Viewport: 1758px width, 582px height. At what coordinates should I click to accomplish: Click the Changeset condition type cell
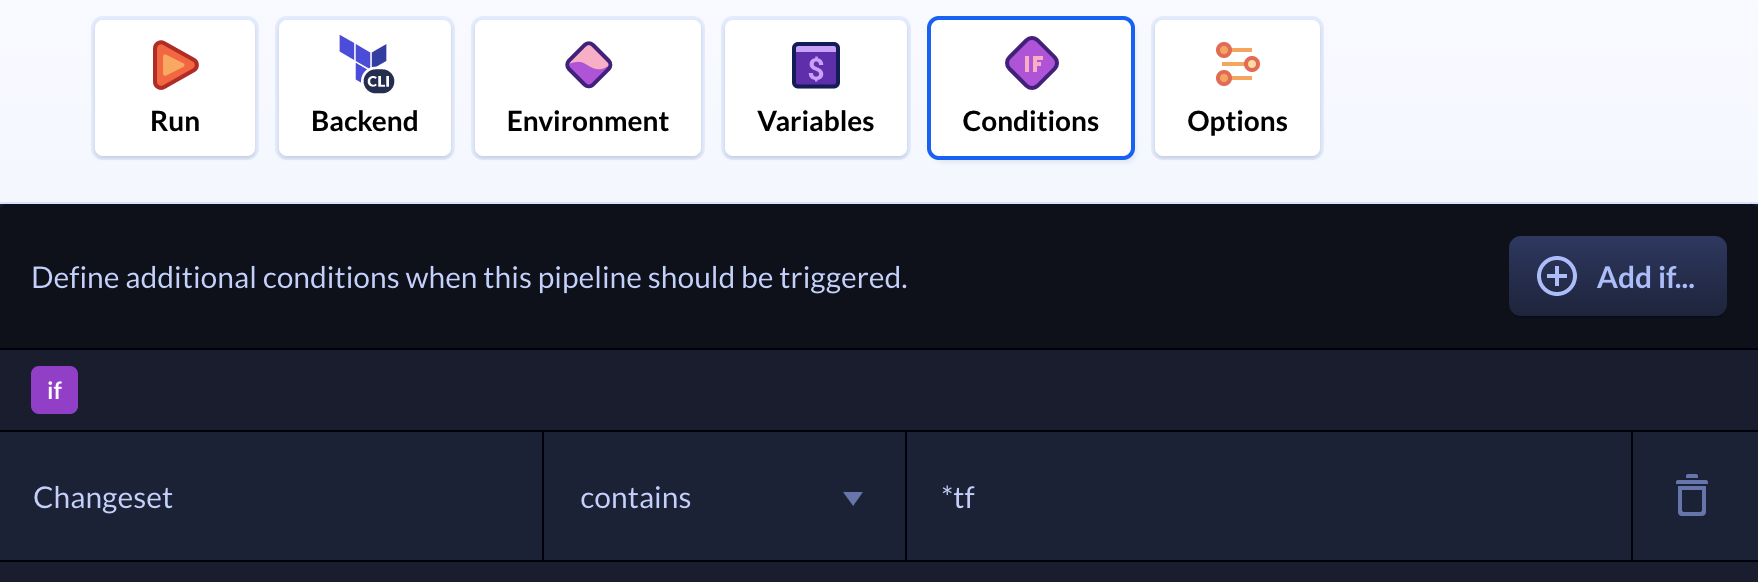pos(271,497)
